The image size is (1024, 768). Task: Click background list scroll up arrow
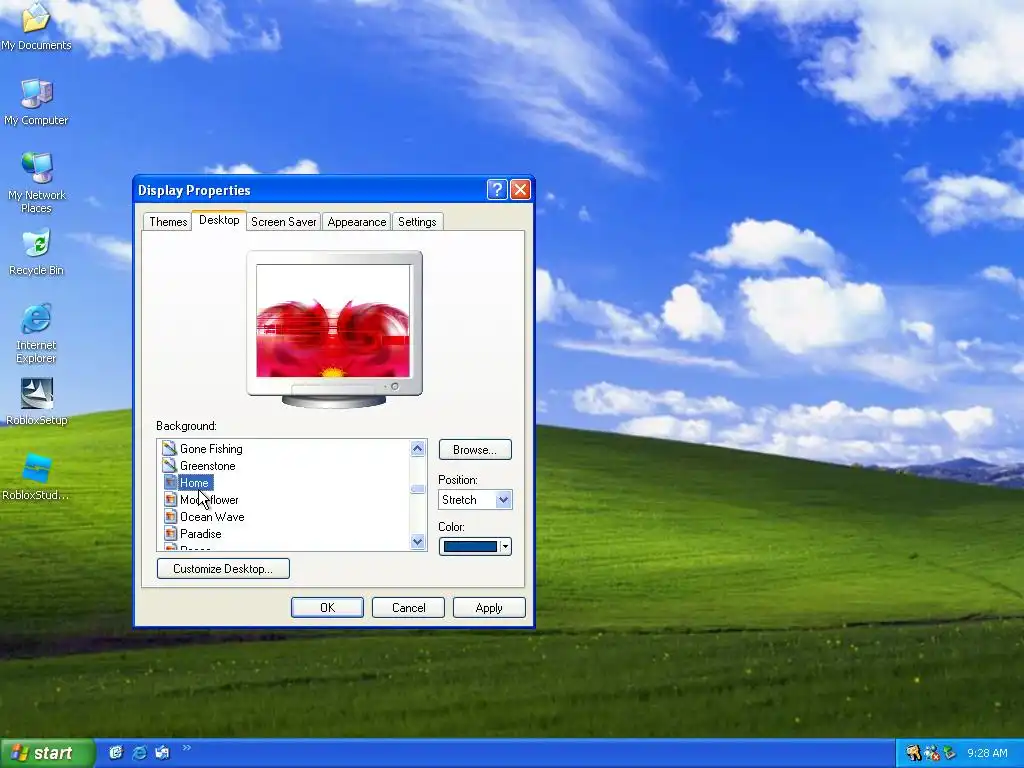click(x=417, y=448)
